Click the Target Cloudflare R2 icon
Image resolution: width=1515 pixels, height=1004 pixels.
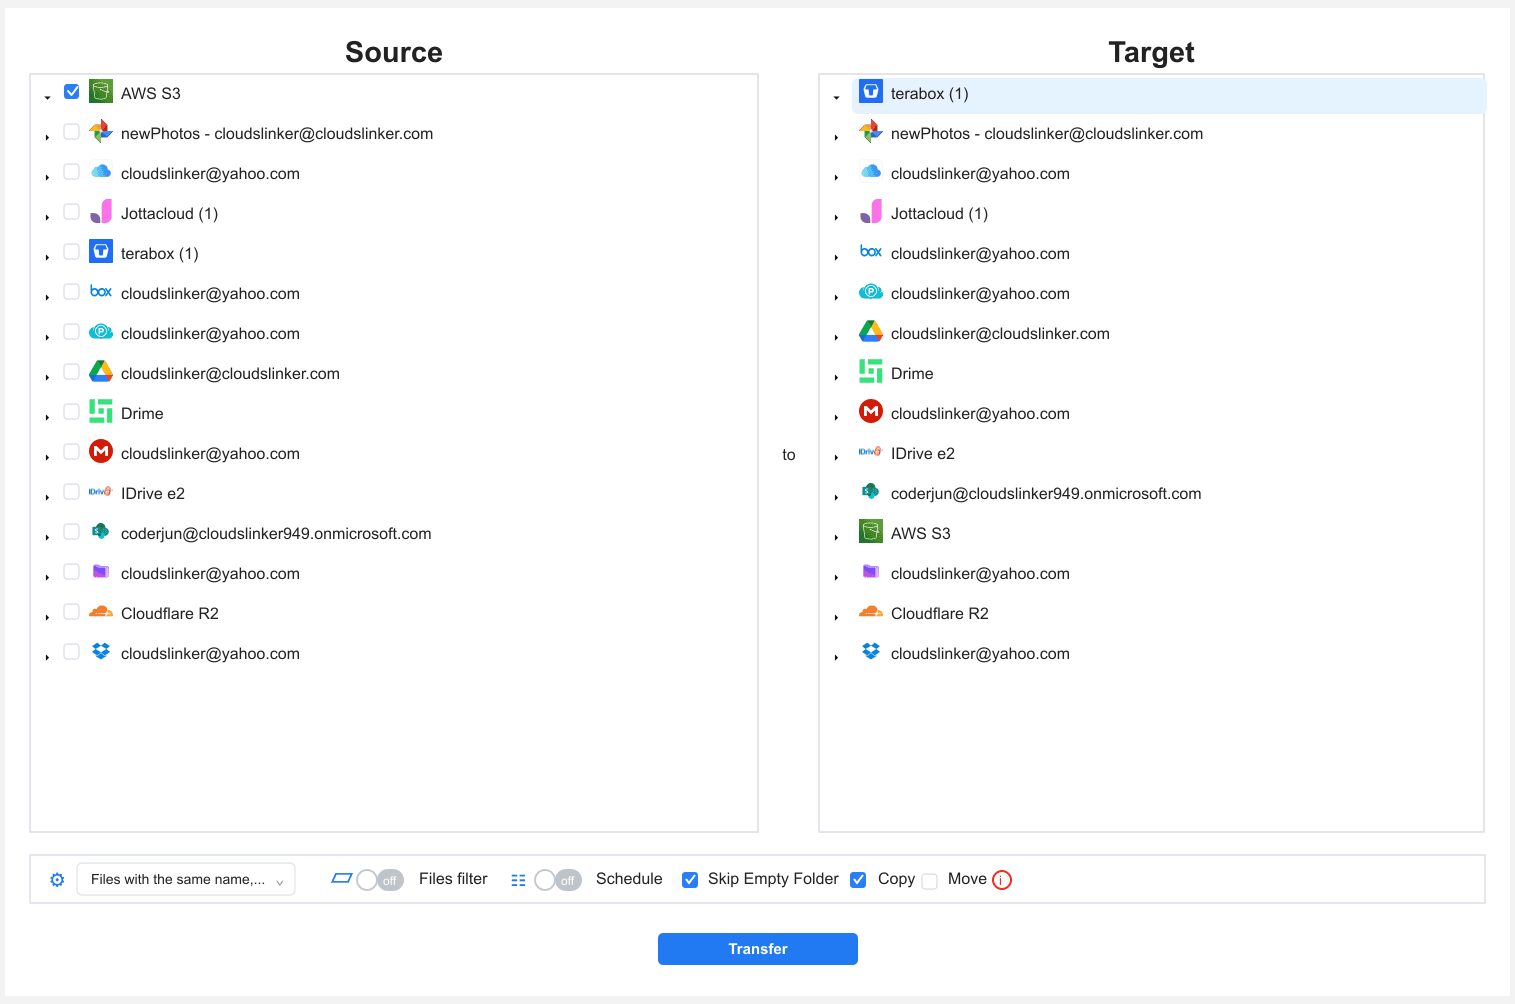coord(871,612)
